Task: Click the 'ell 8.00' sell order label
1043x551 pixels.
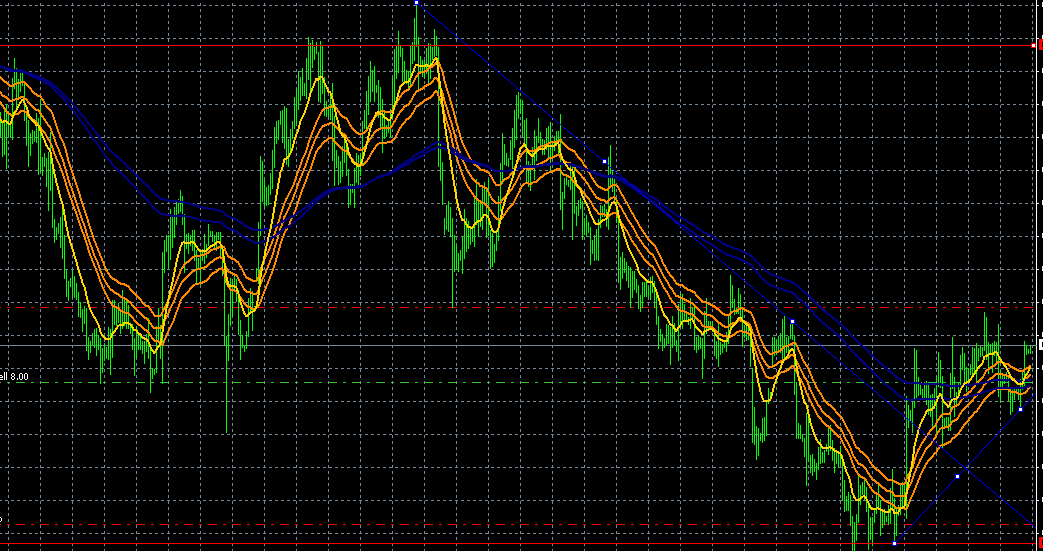Action: pos(14,377)
